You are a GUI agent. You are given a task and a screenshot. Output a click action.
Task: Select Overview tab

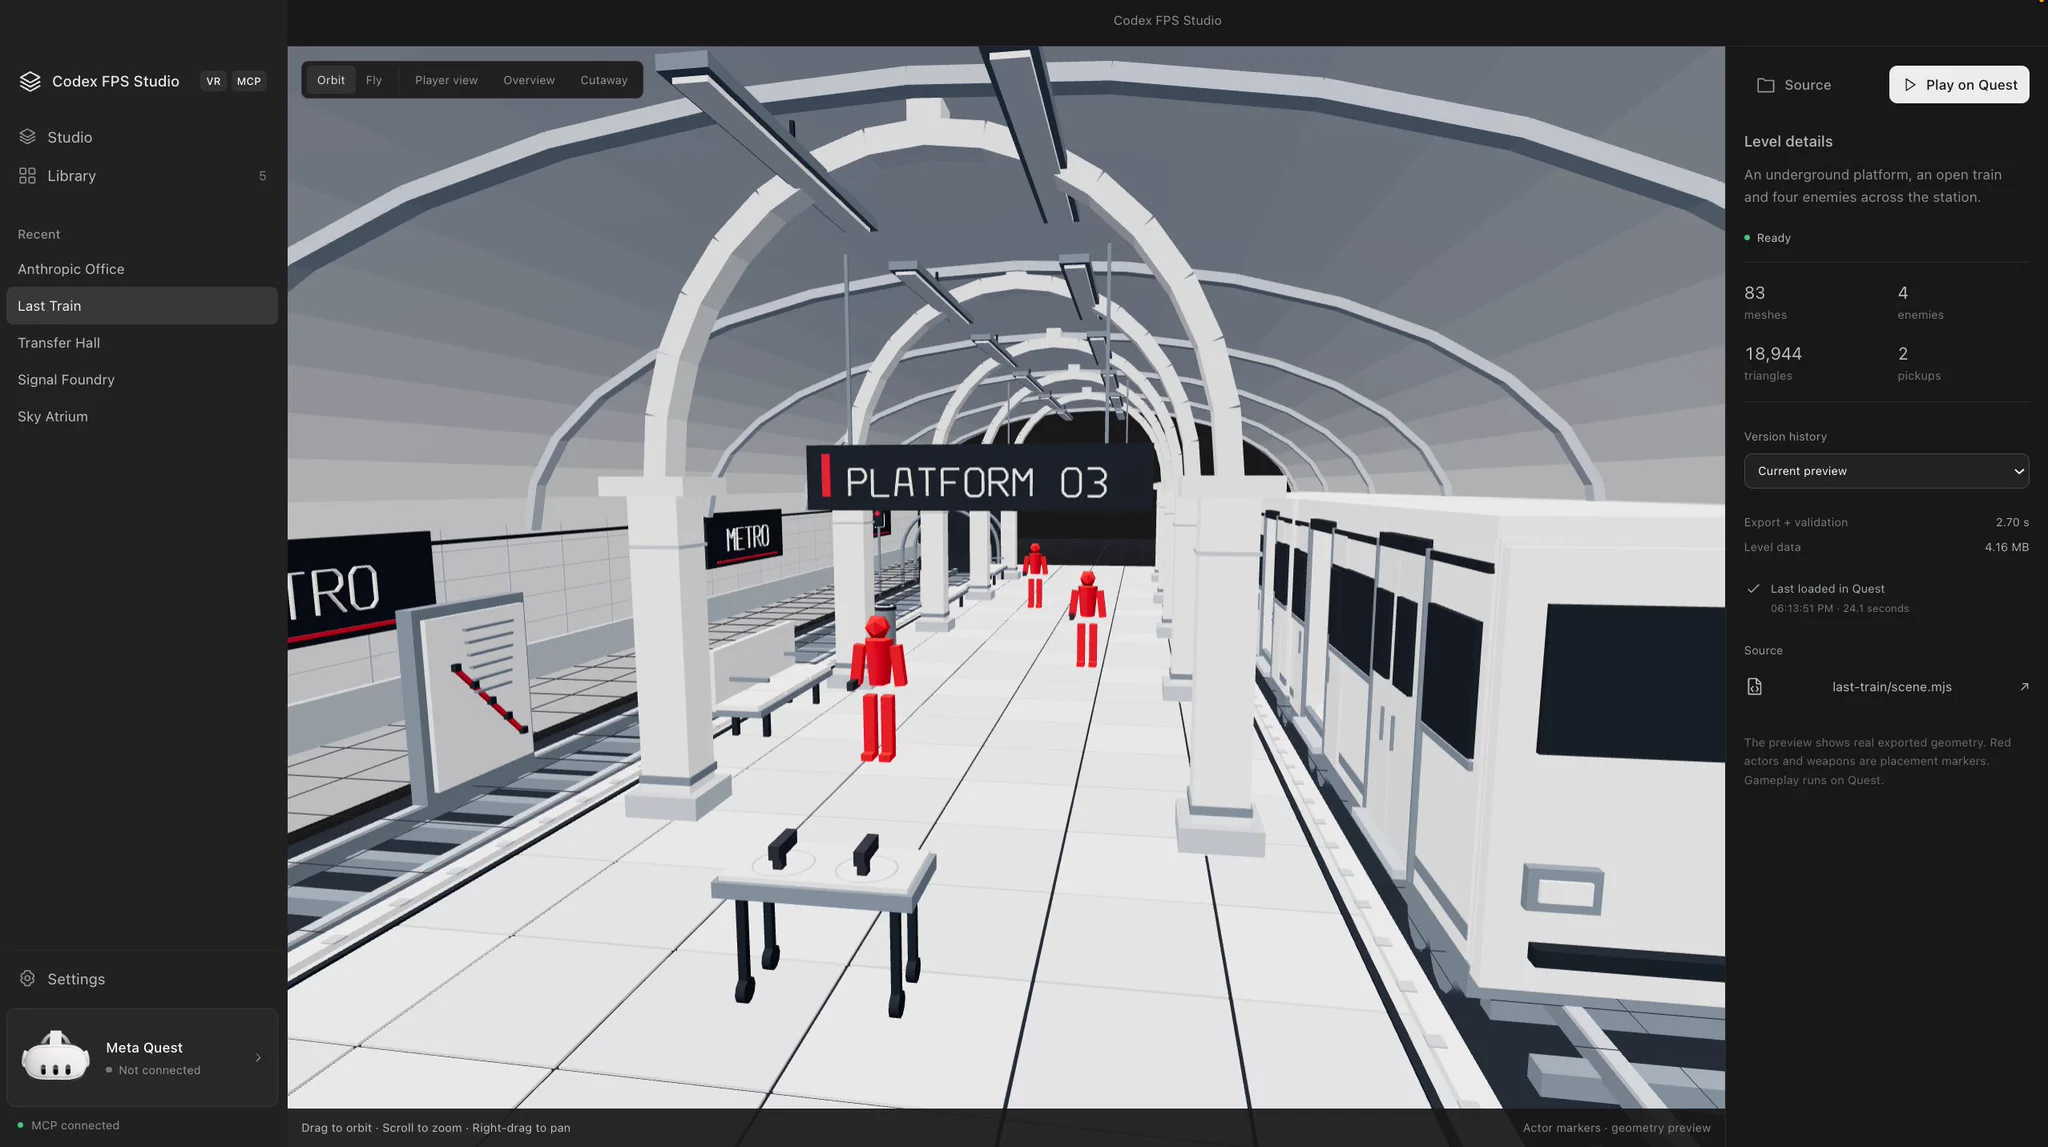point(529,80)
